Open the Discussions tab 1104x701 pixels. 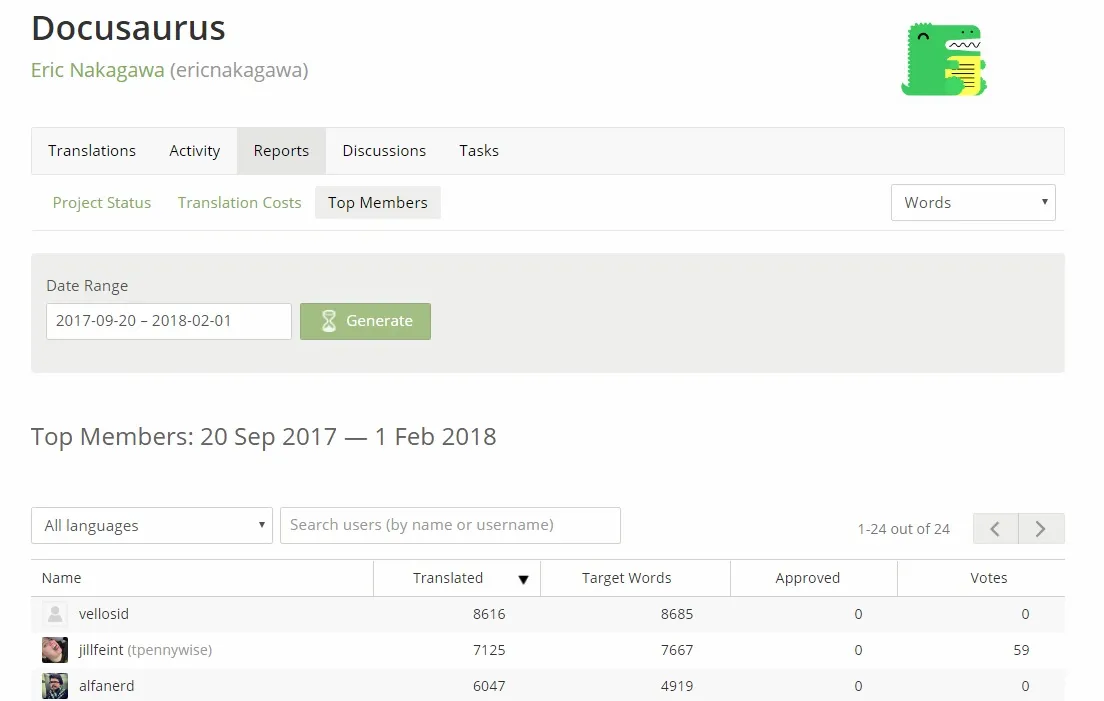tap(384, 151)
